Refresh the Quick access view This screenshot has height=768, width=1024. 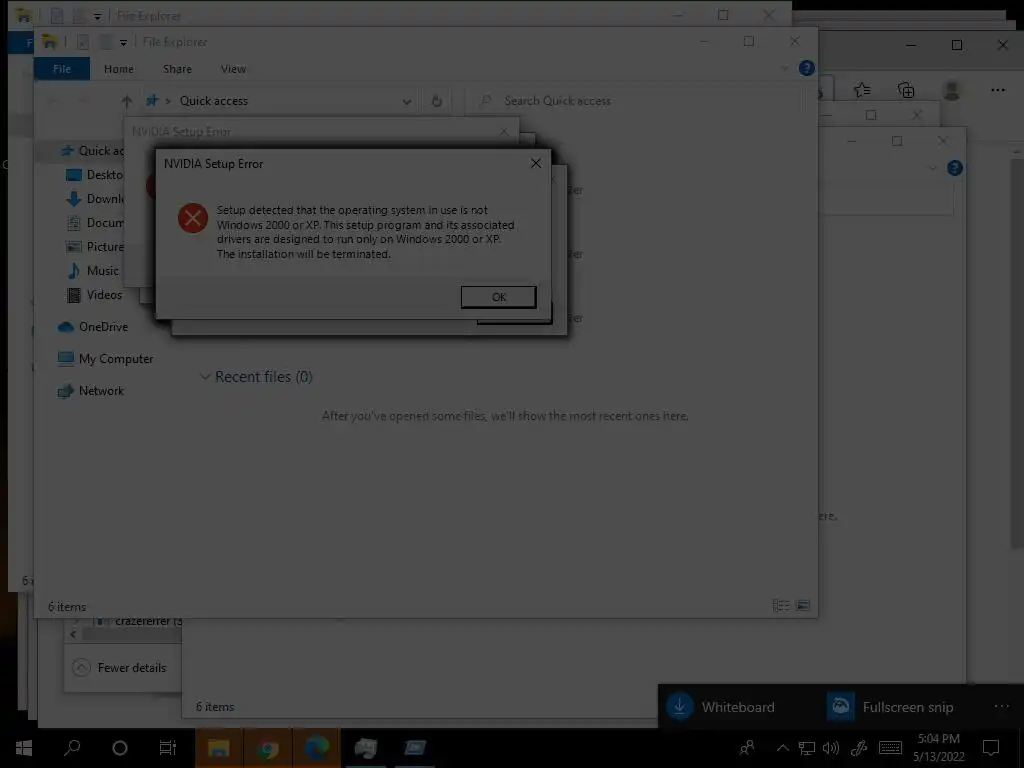click(436, 101)
